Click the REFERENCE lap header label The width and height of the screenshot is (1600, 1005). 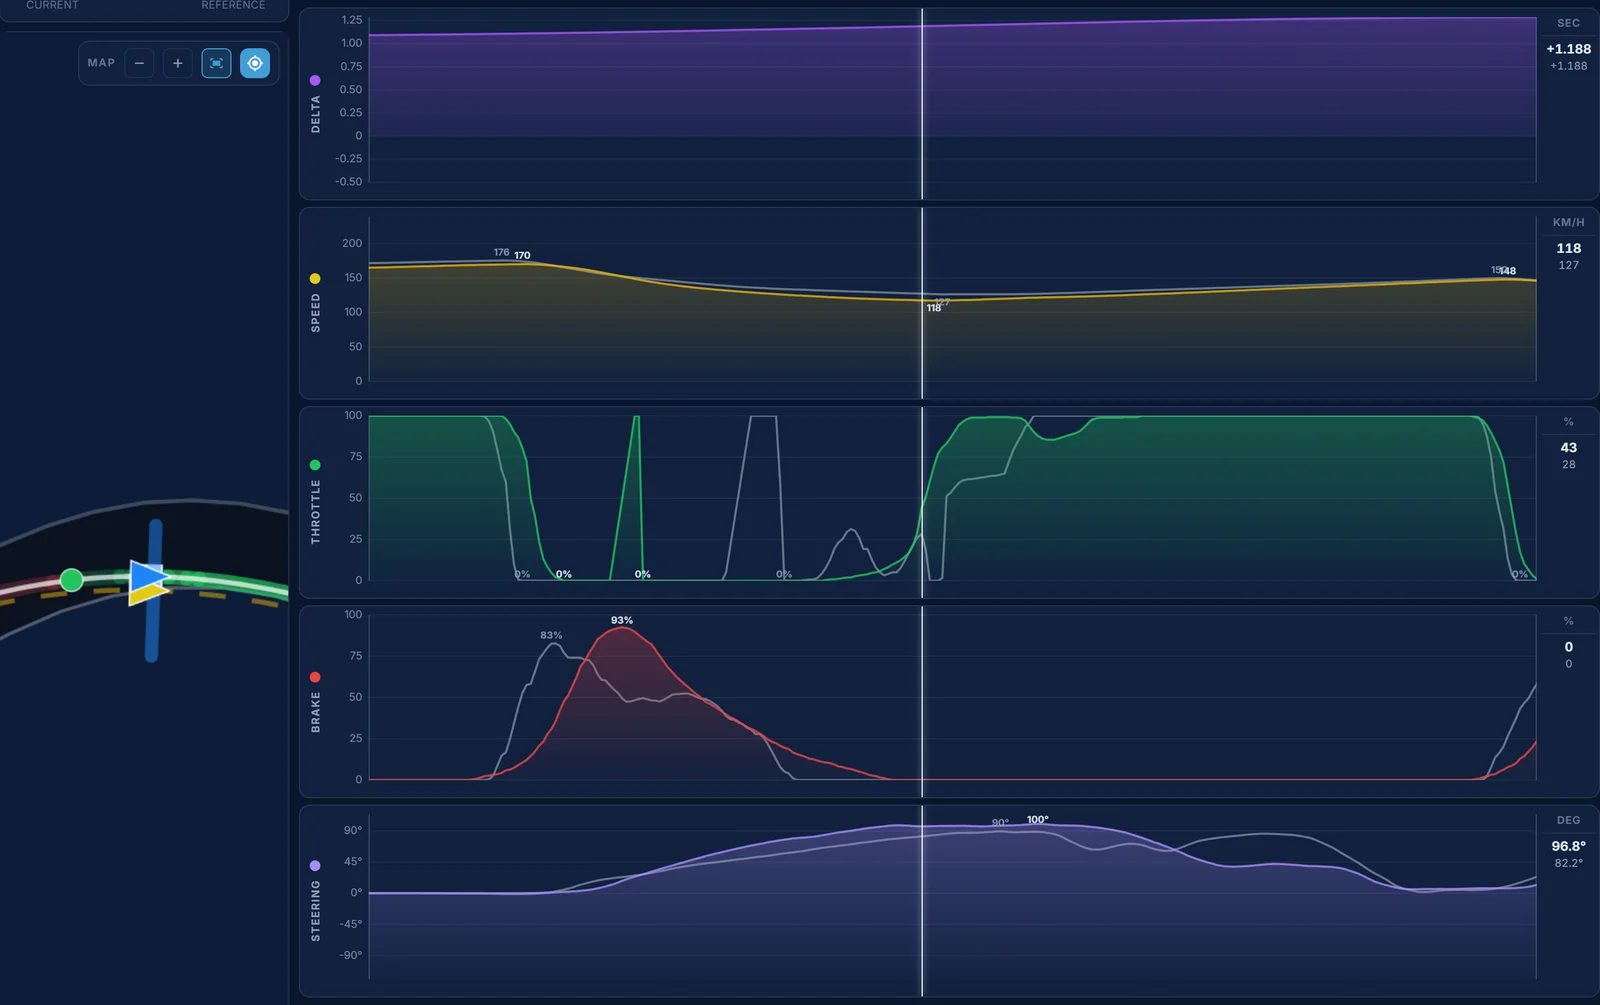233,5
